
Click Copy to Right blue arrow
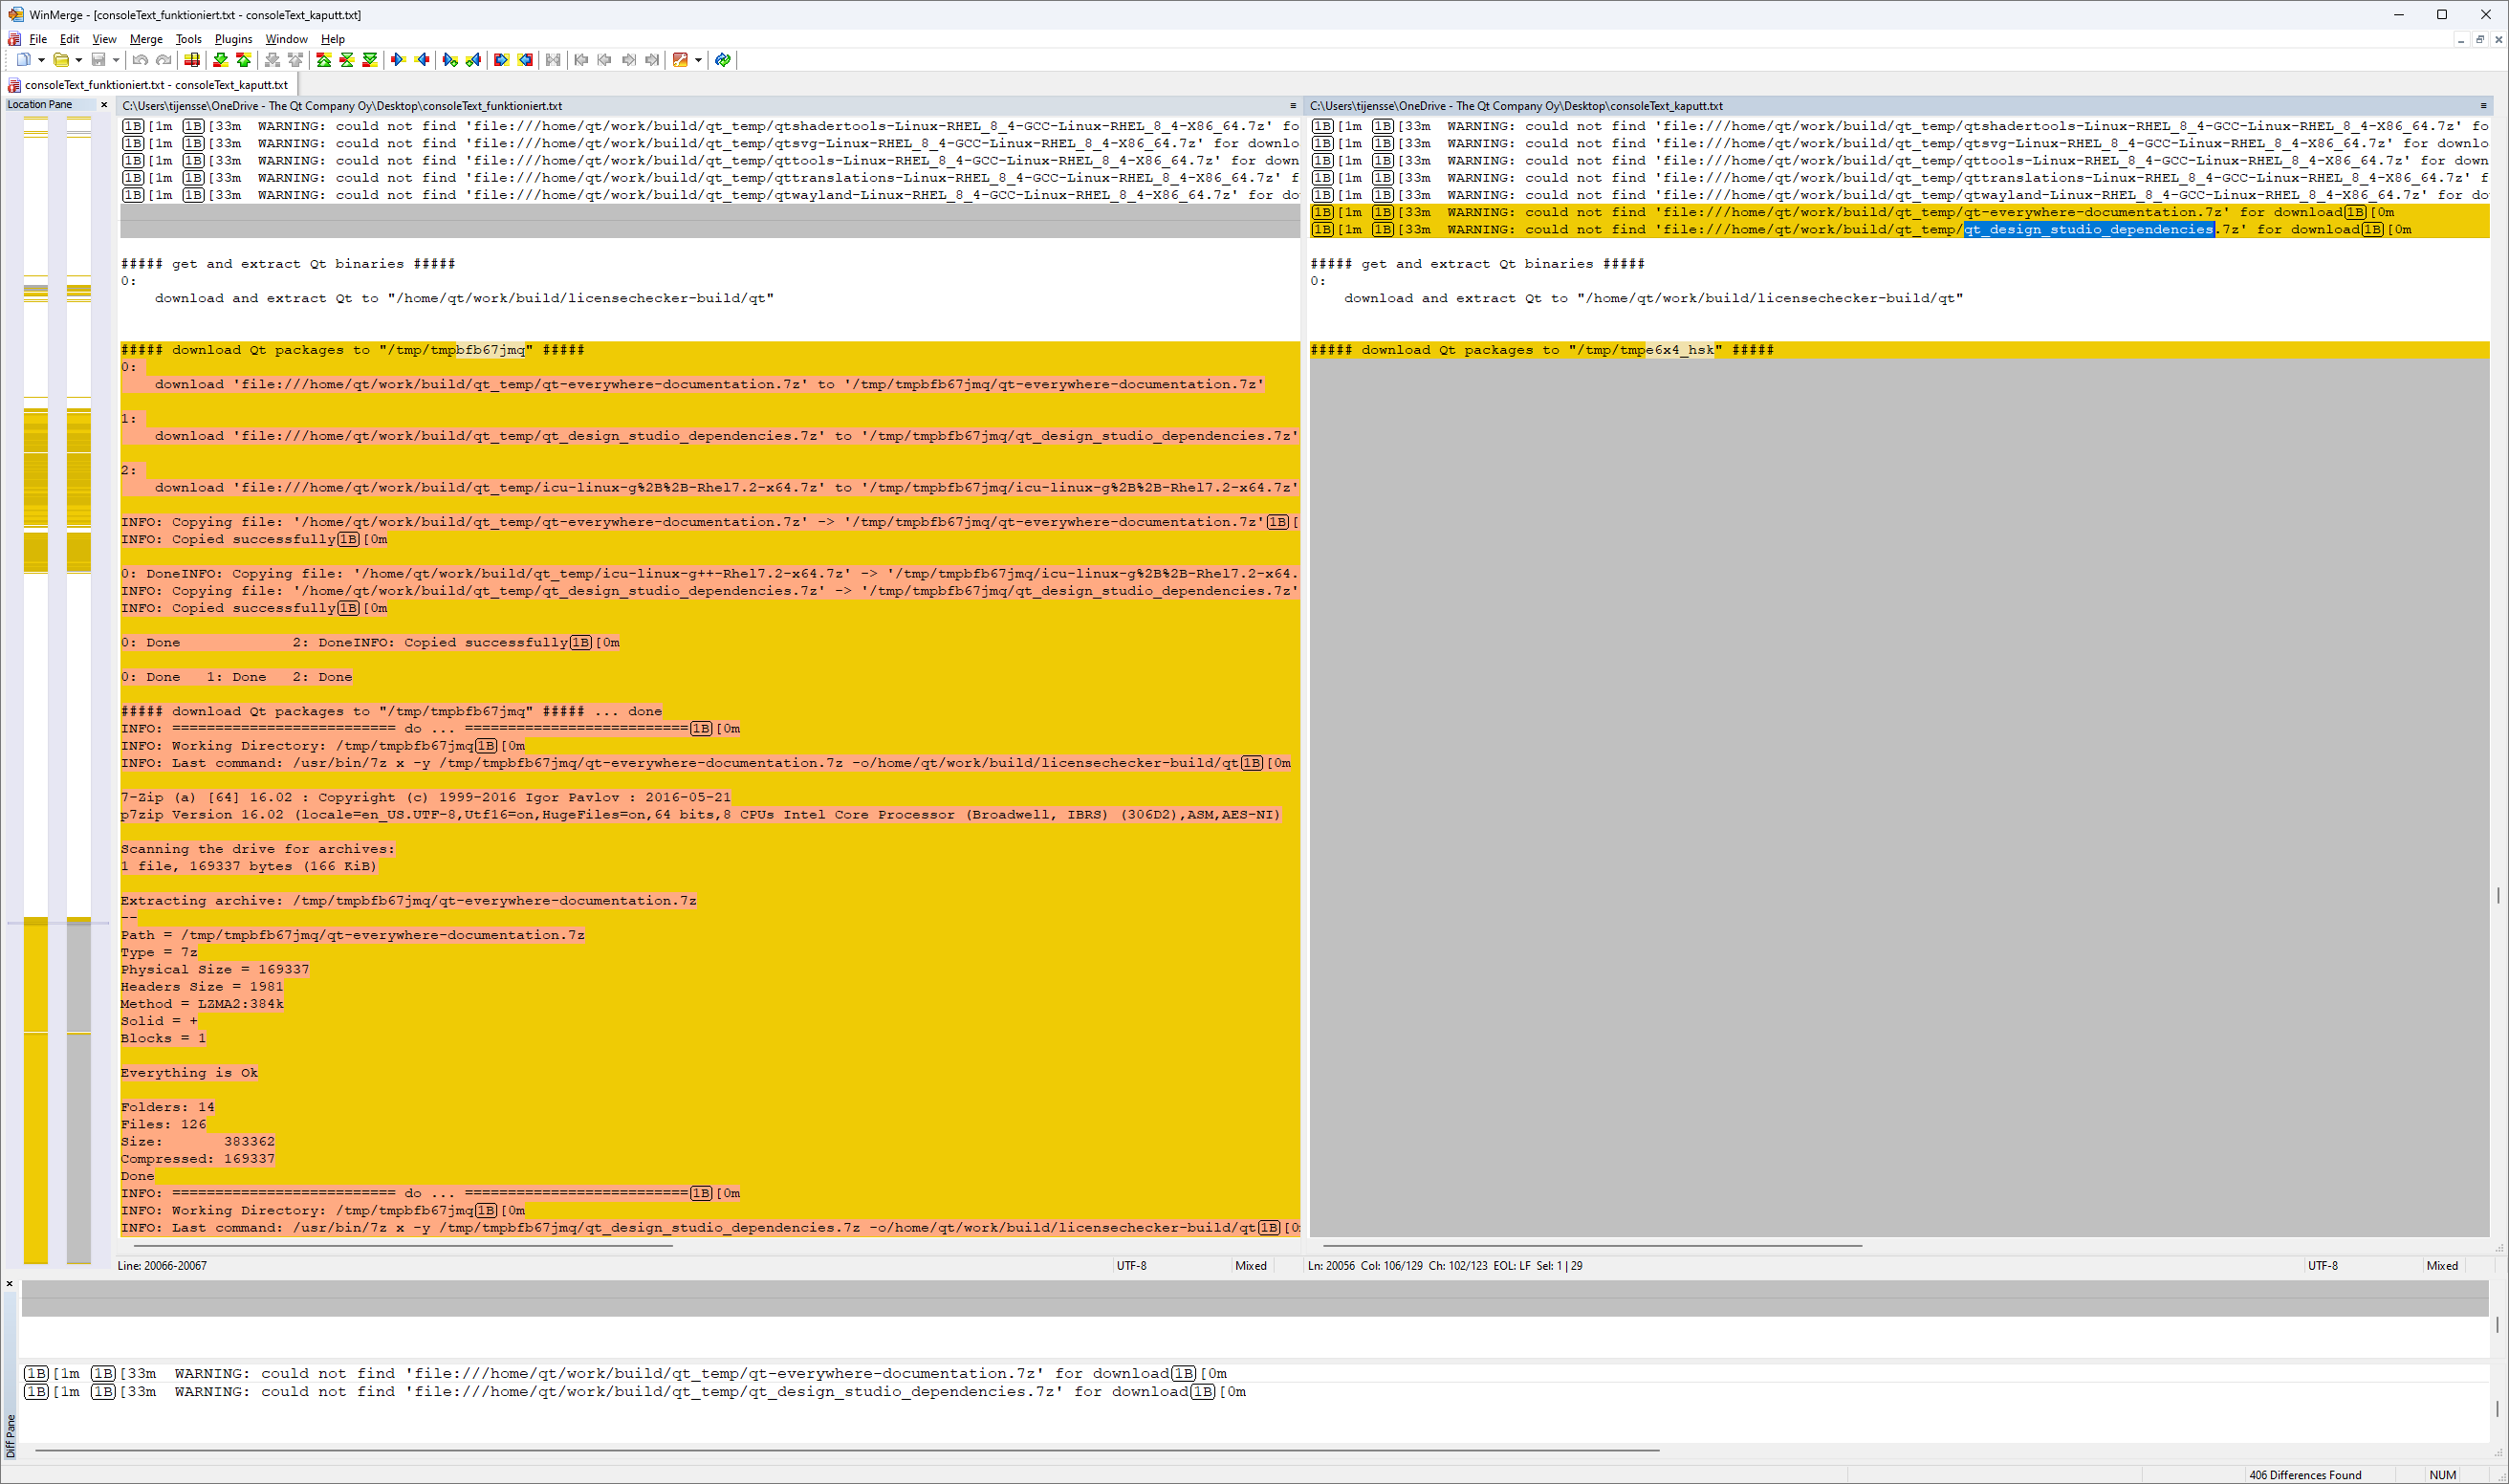(x=398, y=60)
